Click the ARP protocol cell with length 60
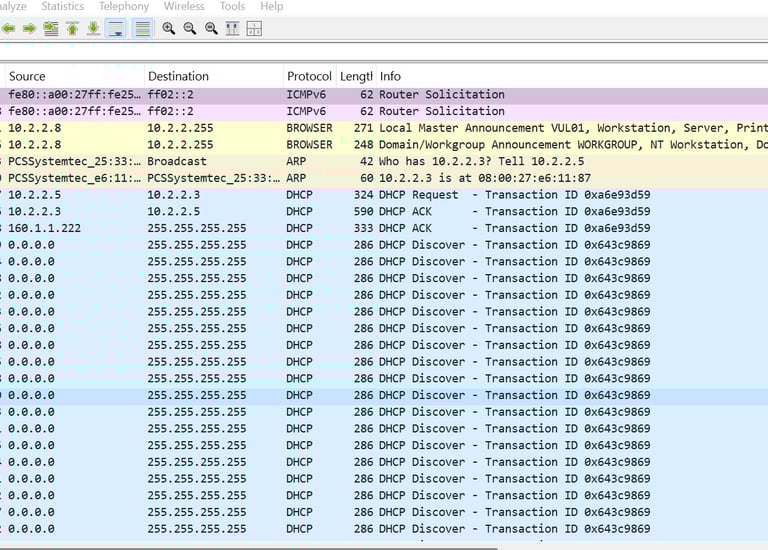 click(x=296, y=178)
